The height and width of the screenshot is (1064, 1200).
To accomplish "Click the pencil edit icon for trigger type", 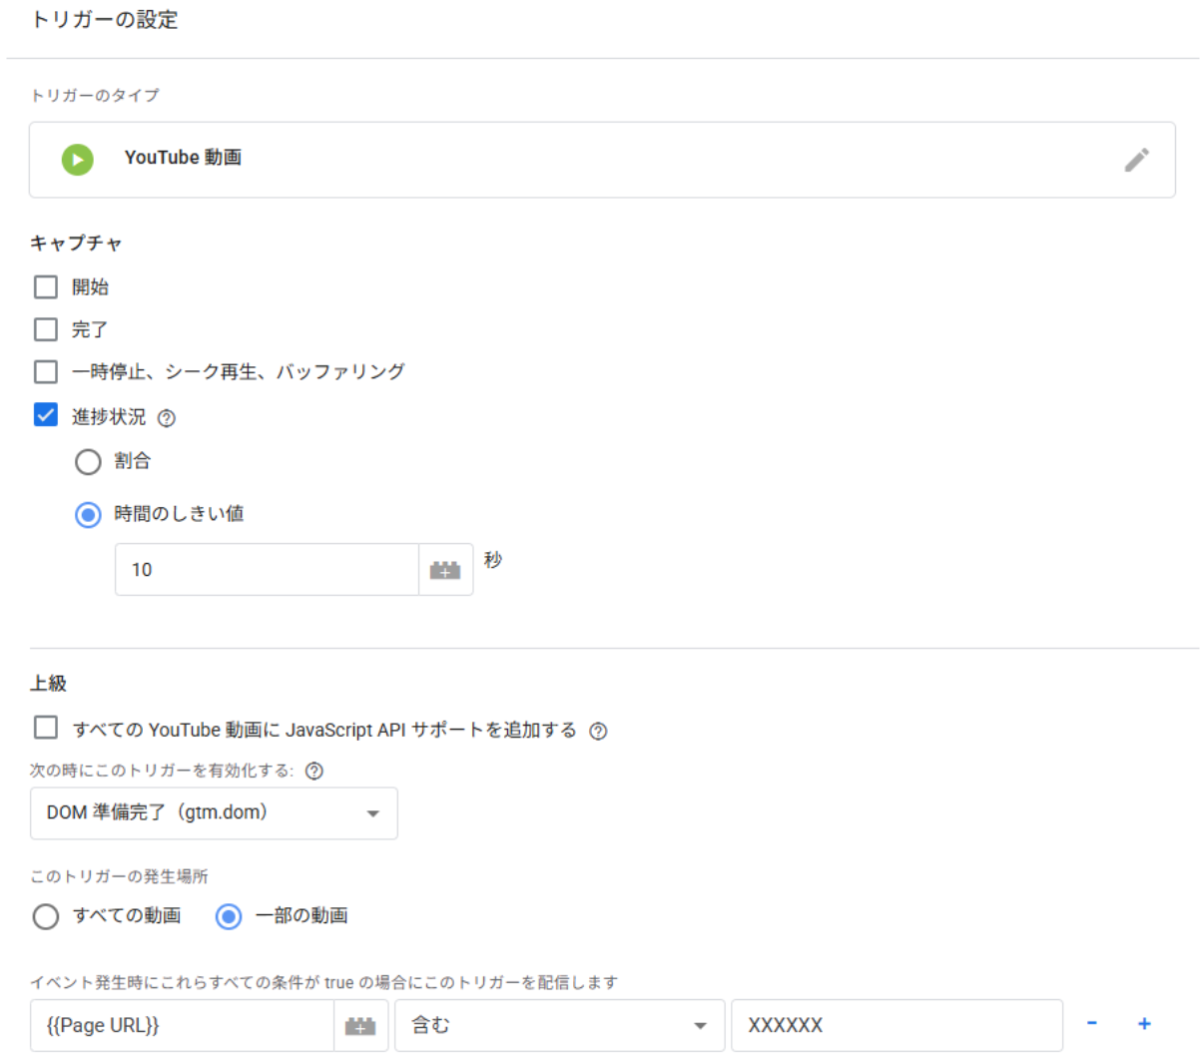I will (1136, 160).
